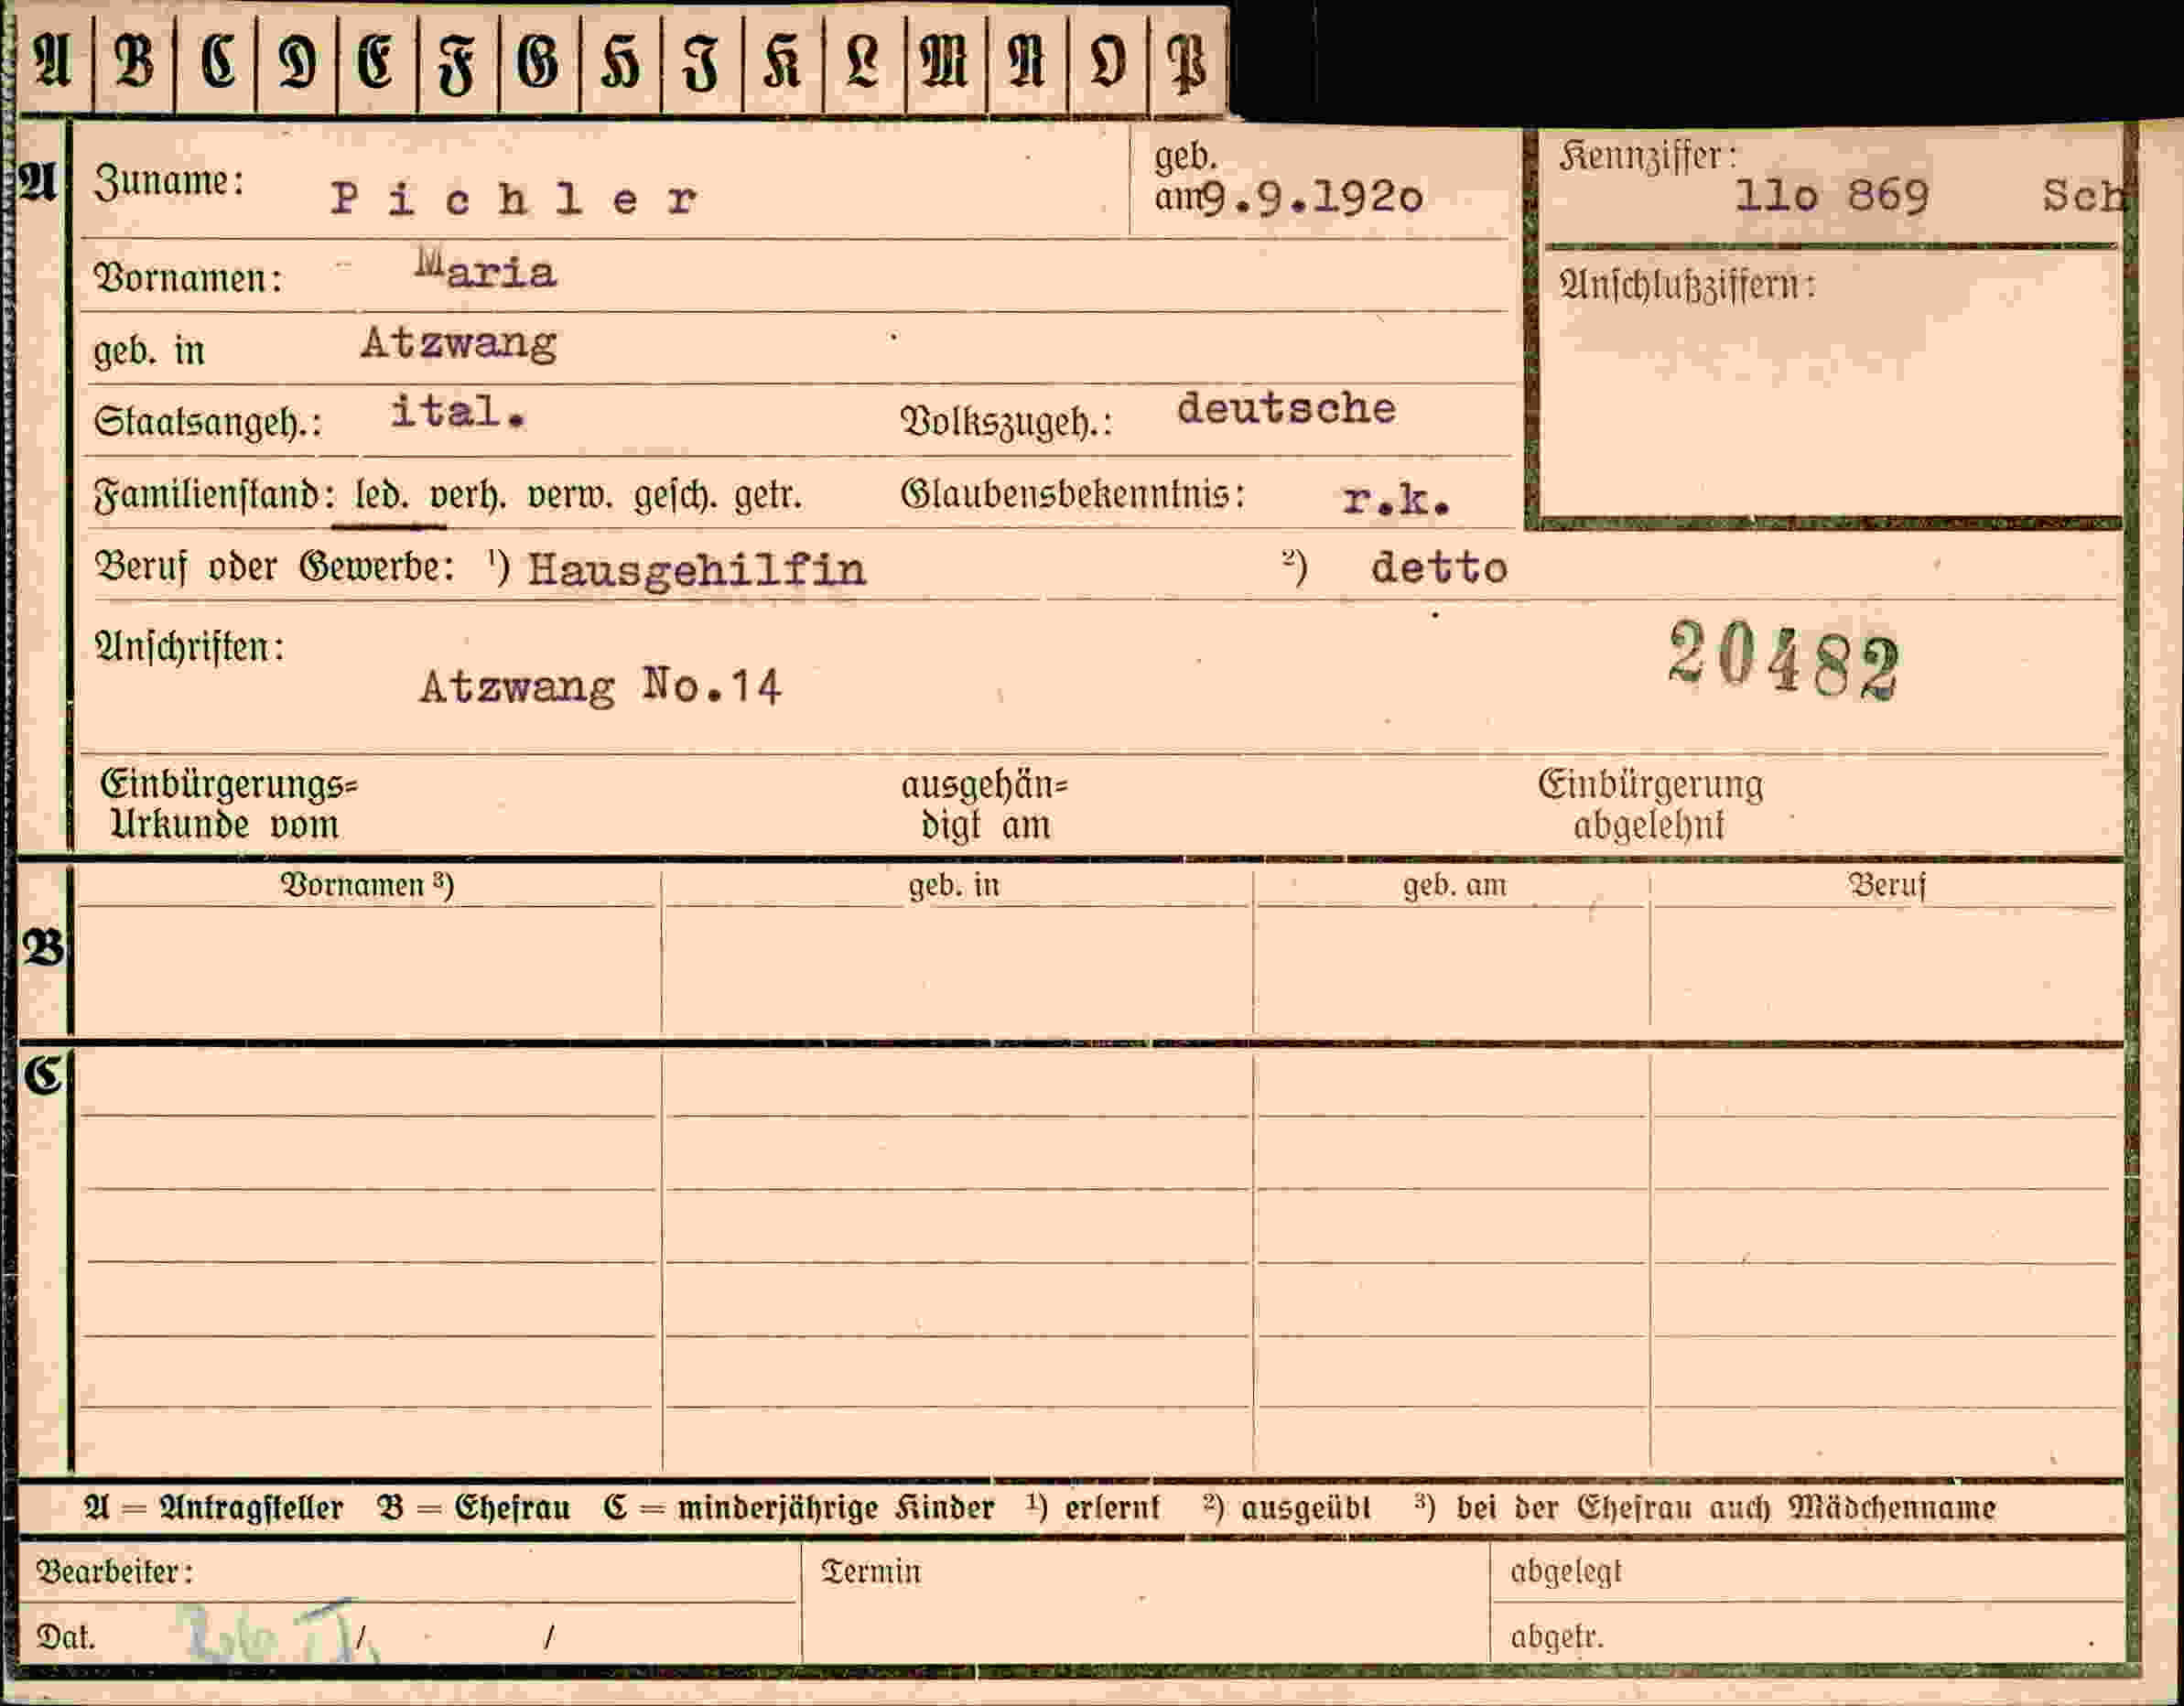
Task: Click the birth date '9.9.1920'
Action: pos(1311,197)
